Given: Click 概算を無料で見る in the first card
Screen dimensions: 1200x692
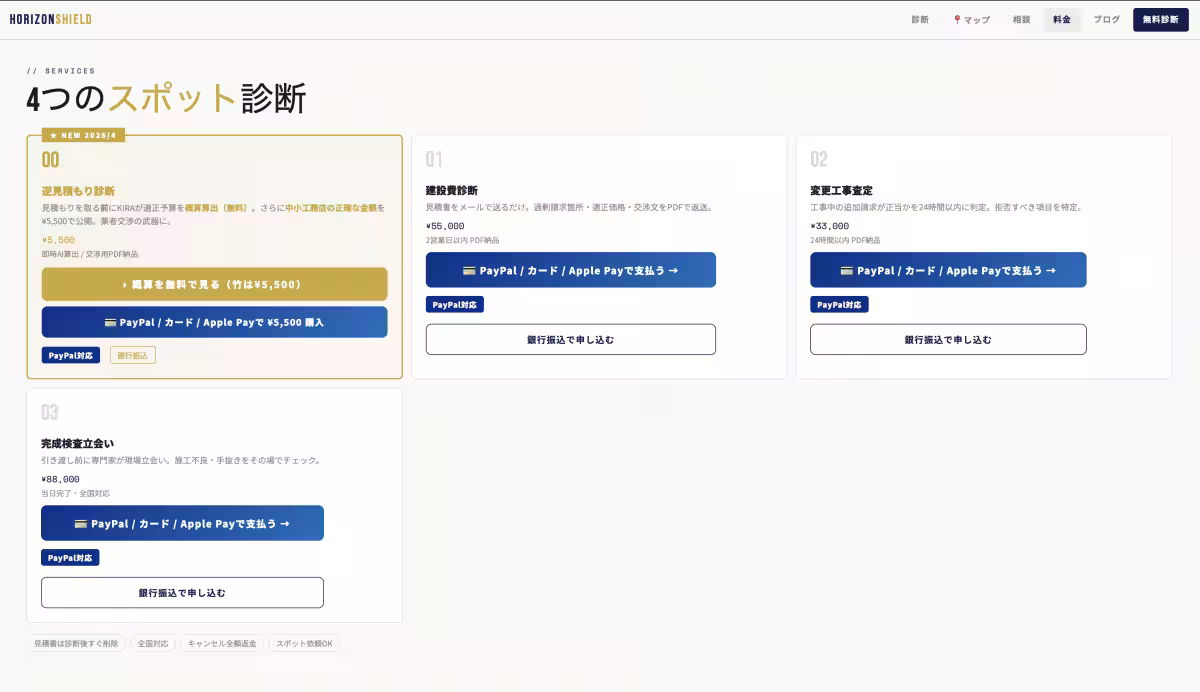Looking at the screenshot, I should pyautogui.click(x=214, y=284).
